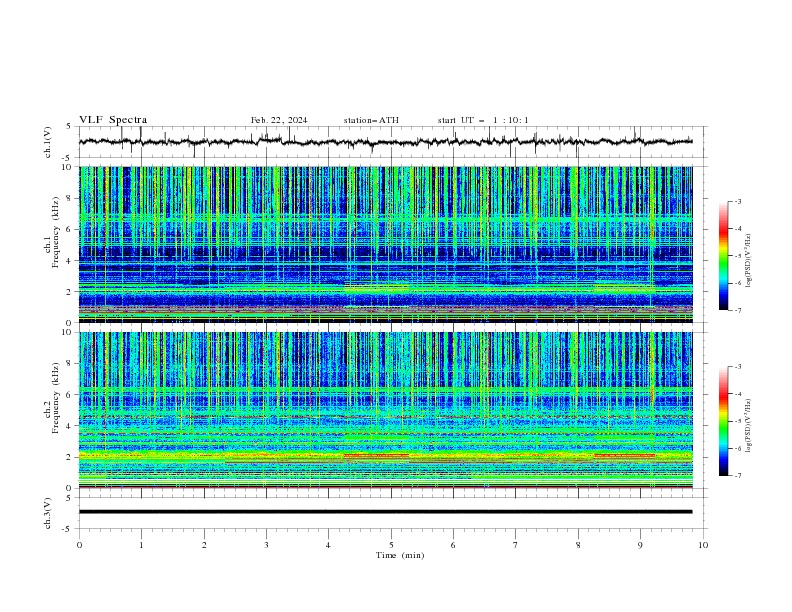This screenshot has height=612, width=792.
Task: Click the upper colorbar 'log(PSD)(V²/Hz)' label
Action: (748, 261)
